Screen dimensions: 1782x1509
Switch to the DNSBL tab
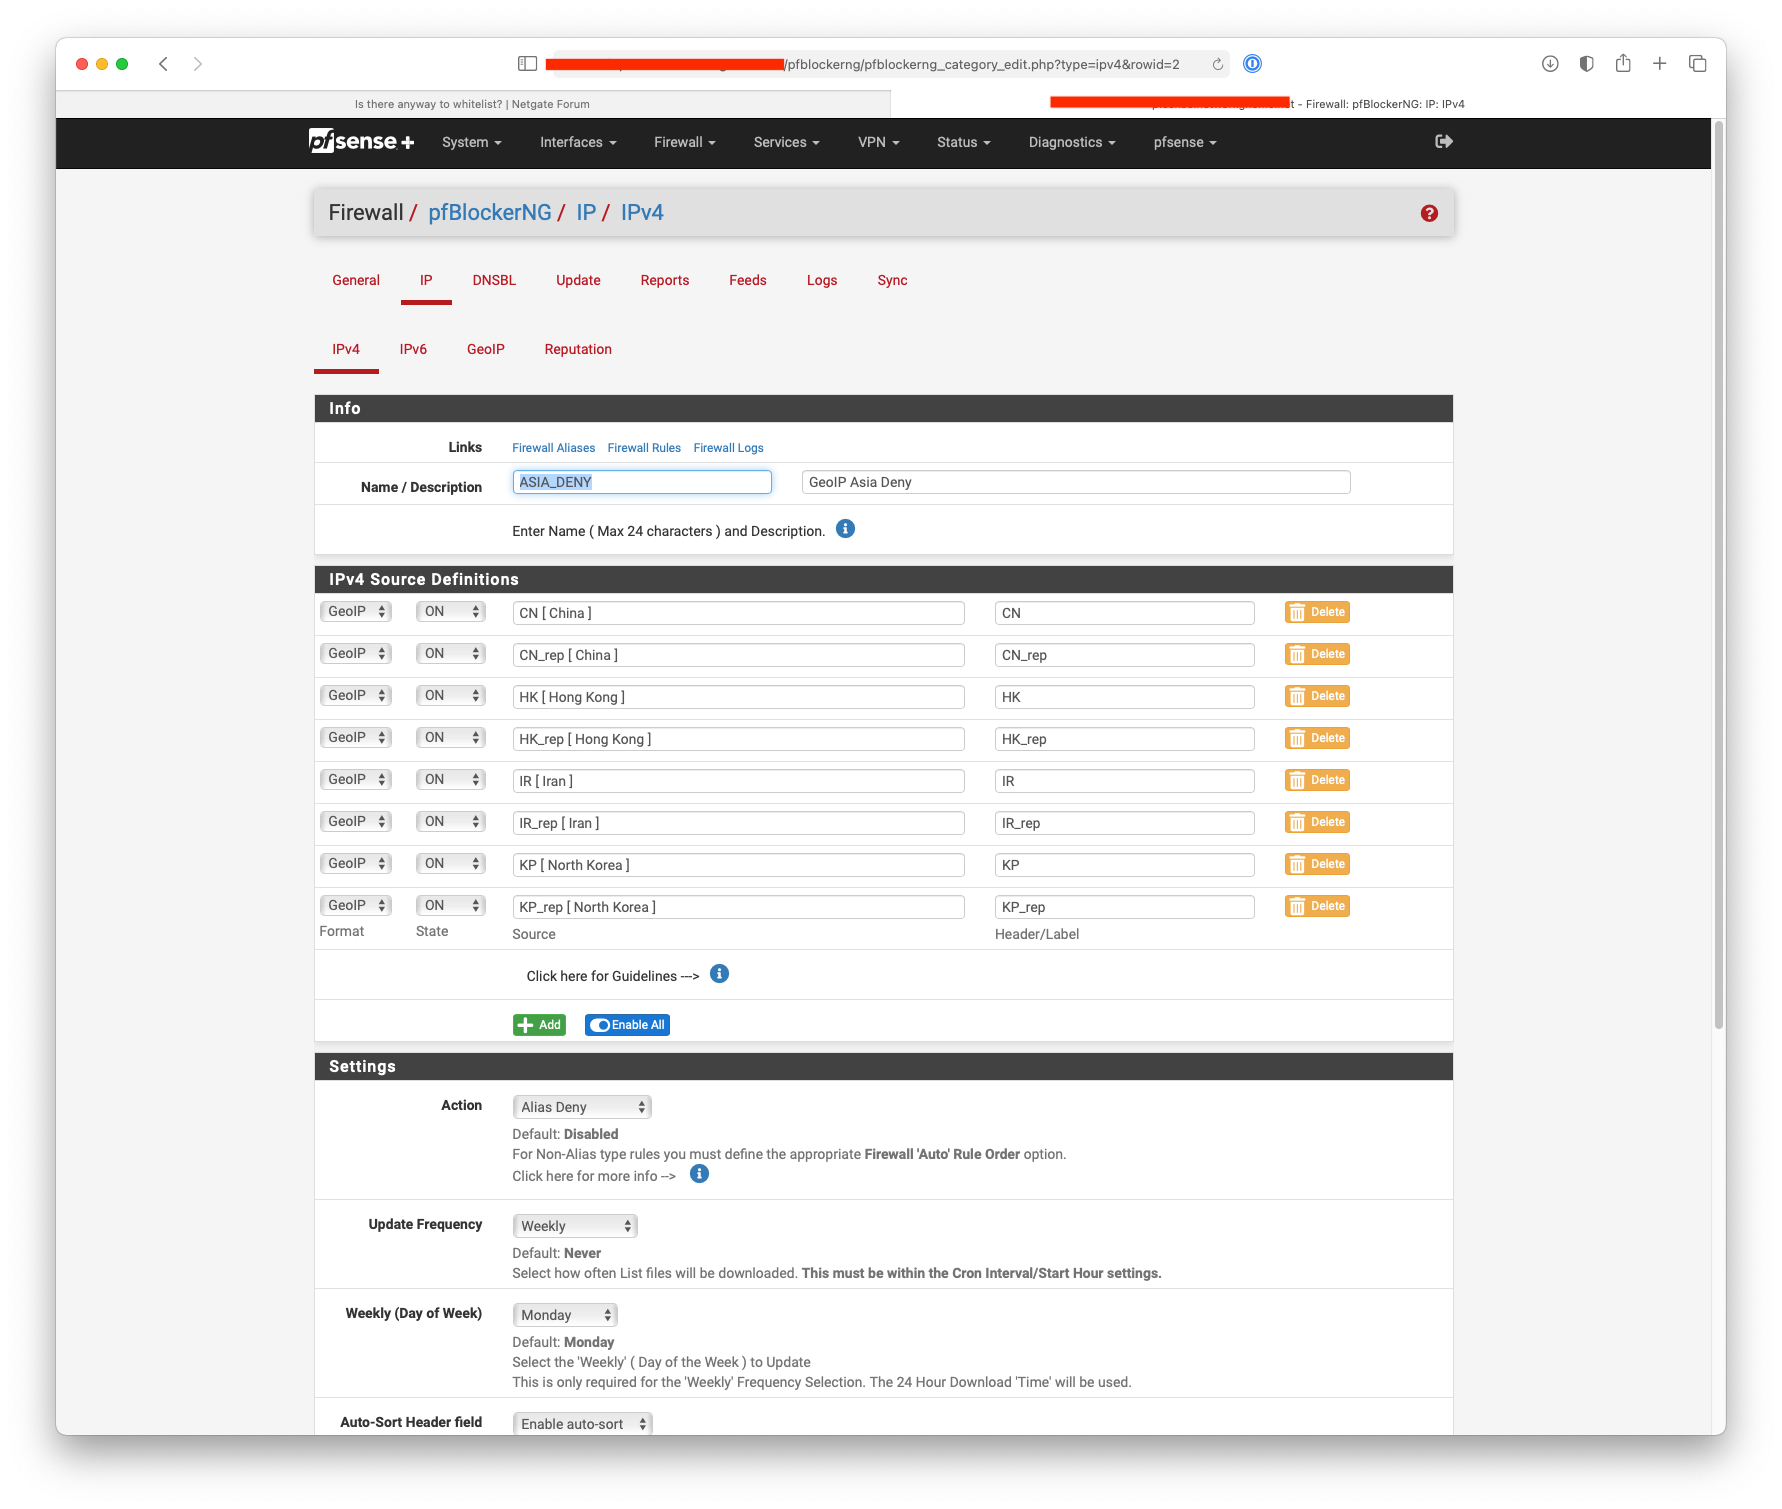click(x=494, y=280)
